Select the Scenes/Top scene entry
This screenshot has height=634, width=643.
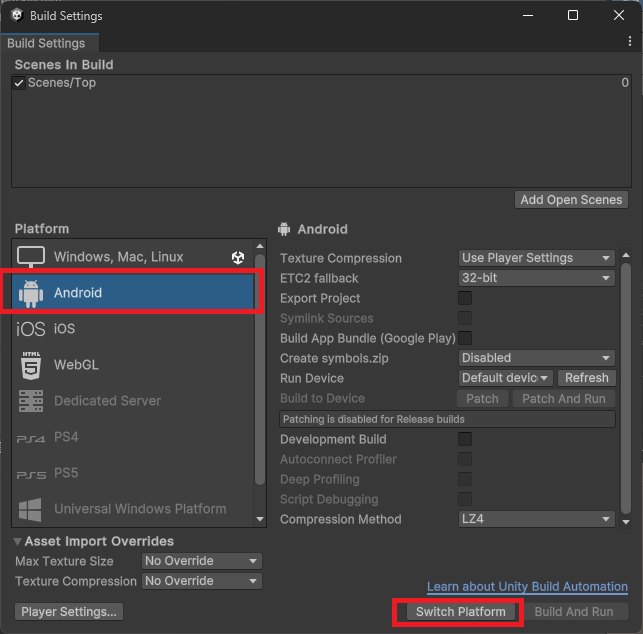pyautogui.click(x=322, y=83)
